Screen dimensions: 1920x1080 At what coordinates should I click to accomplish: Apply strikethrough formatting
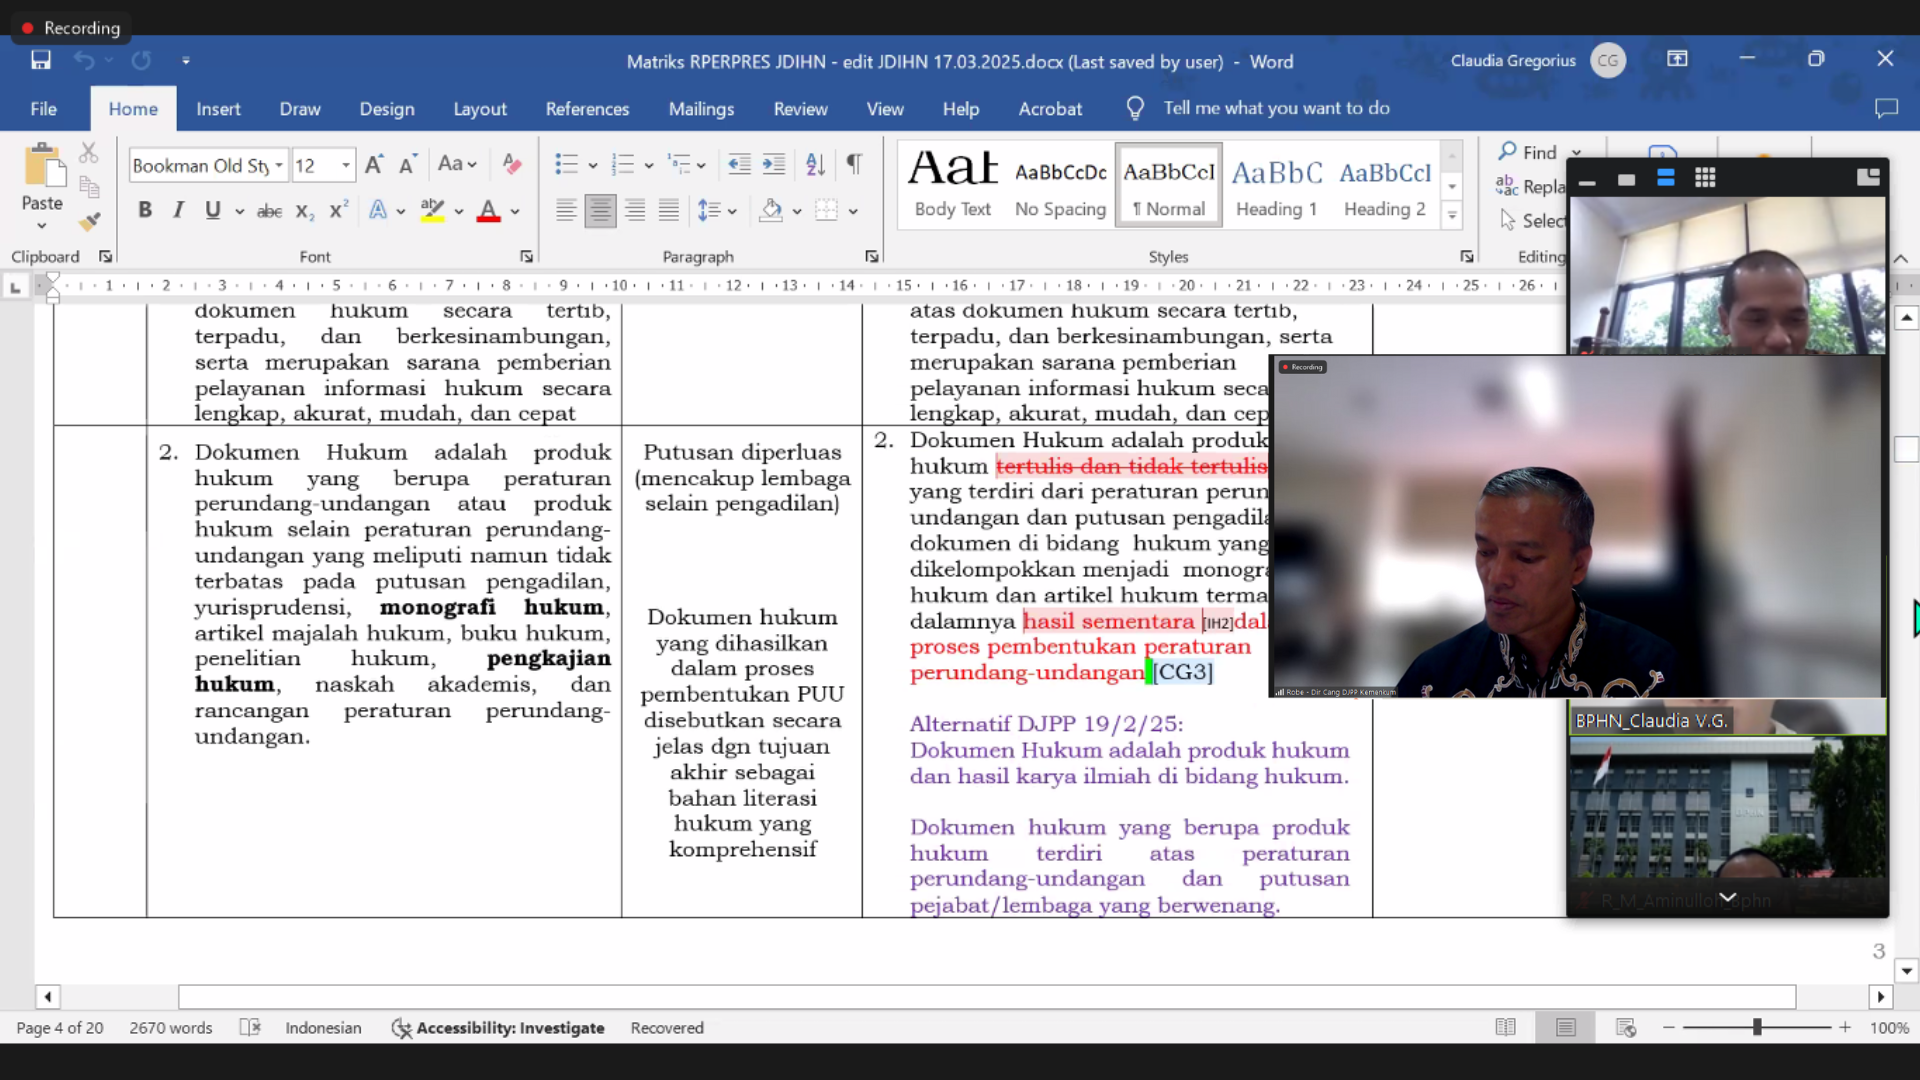(269, 211)
